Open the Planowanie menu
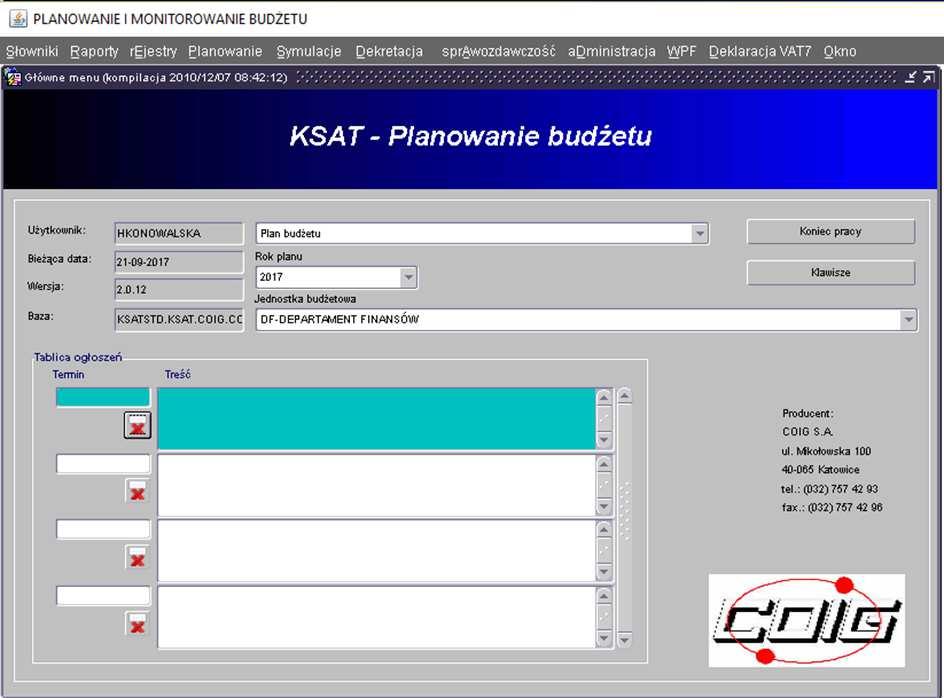This screenshot has width=944, height=698. (225, 51)
